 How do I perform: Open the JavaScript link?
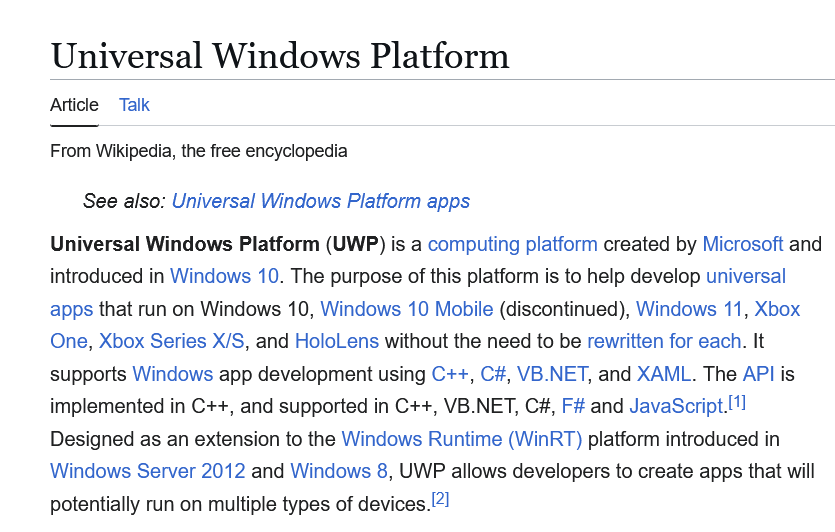pyautogui.click(x=675, y=406)
